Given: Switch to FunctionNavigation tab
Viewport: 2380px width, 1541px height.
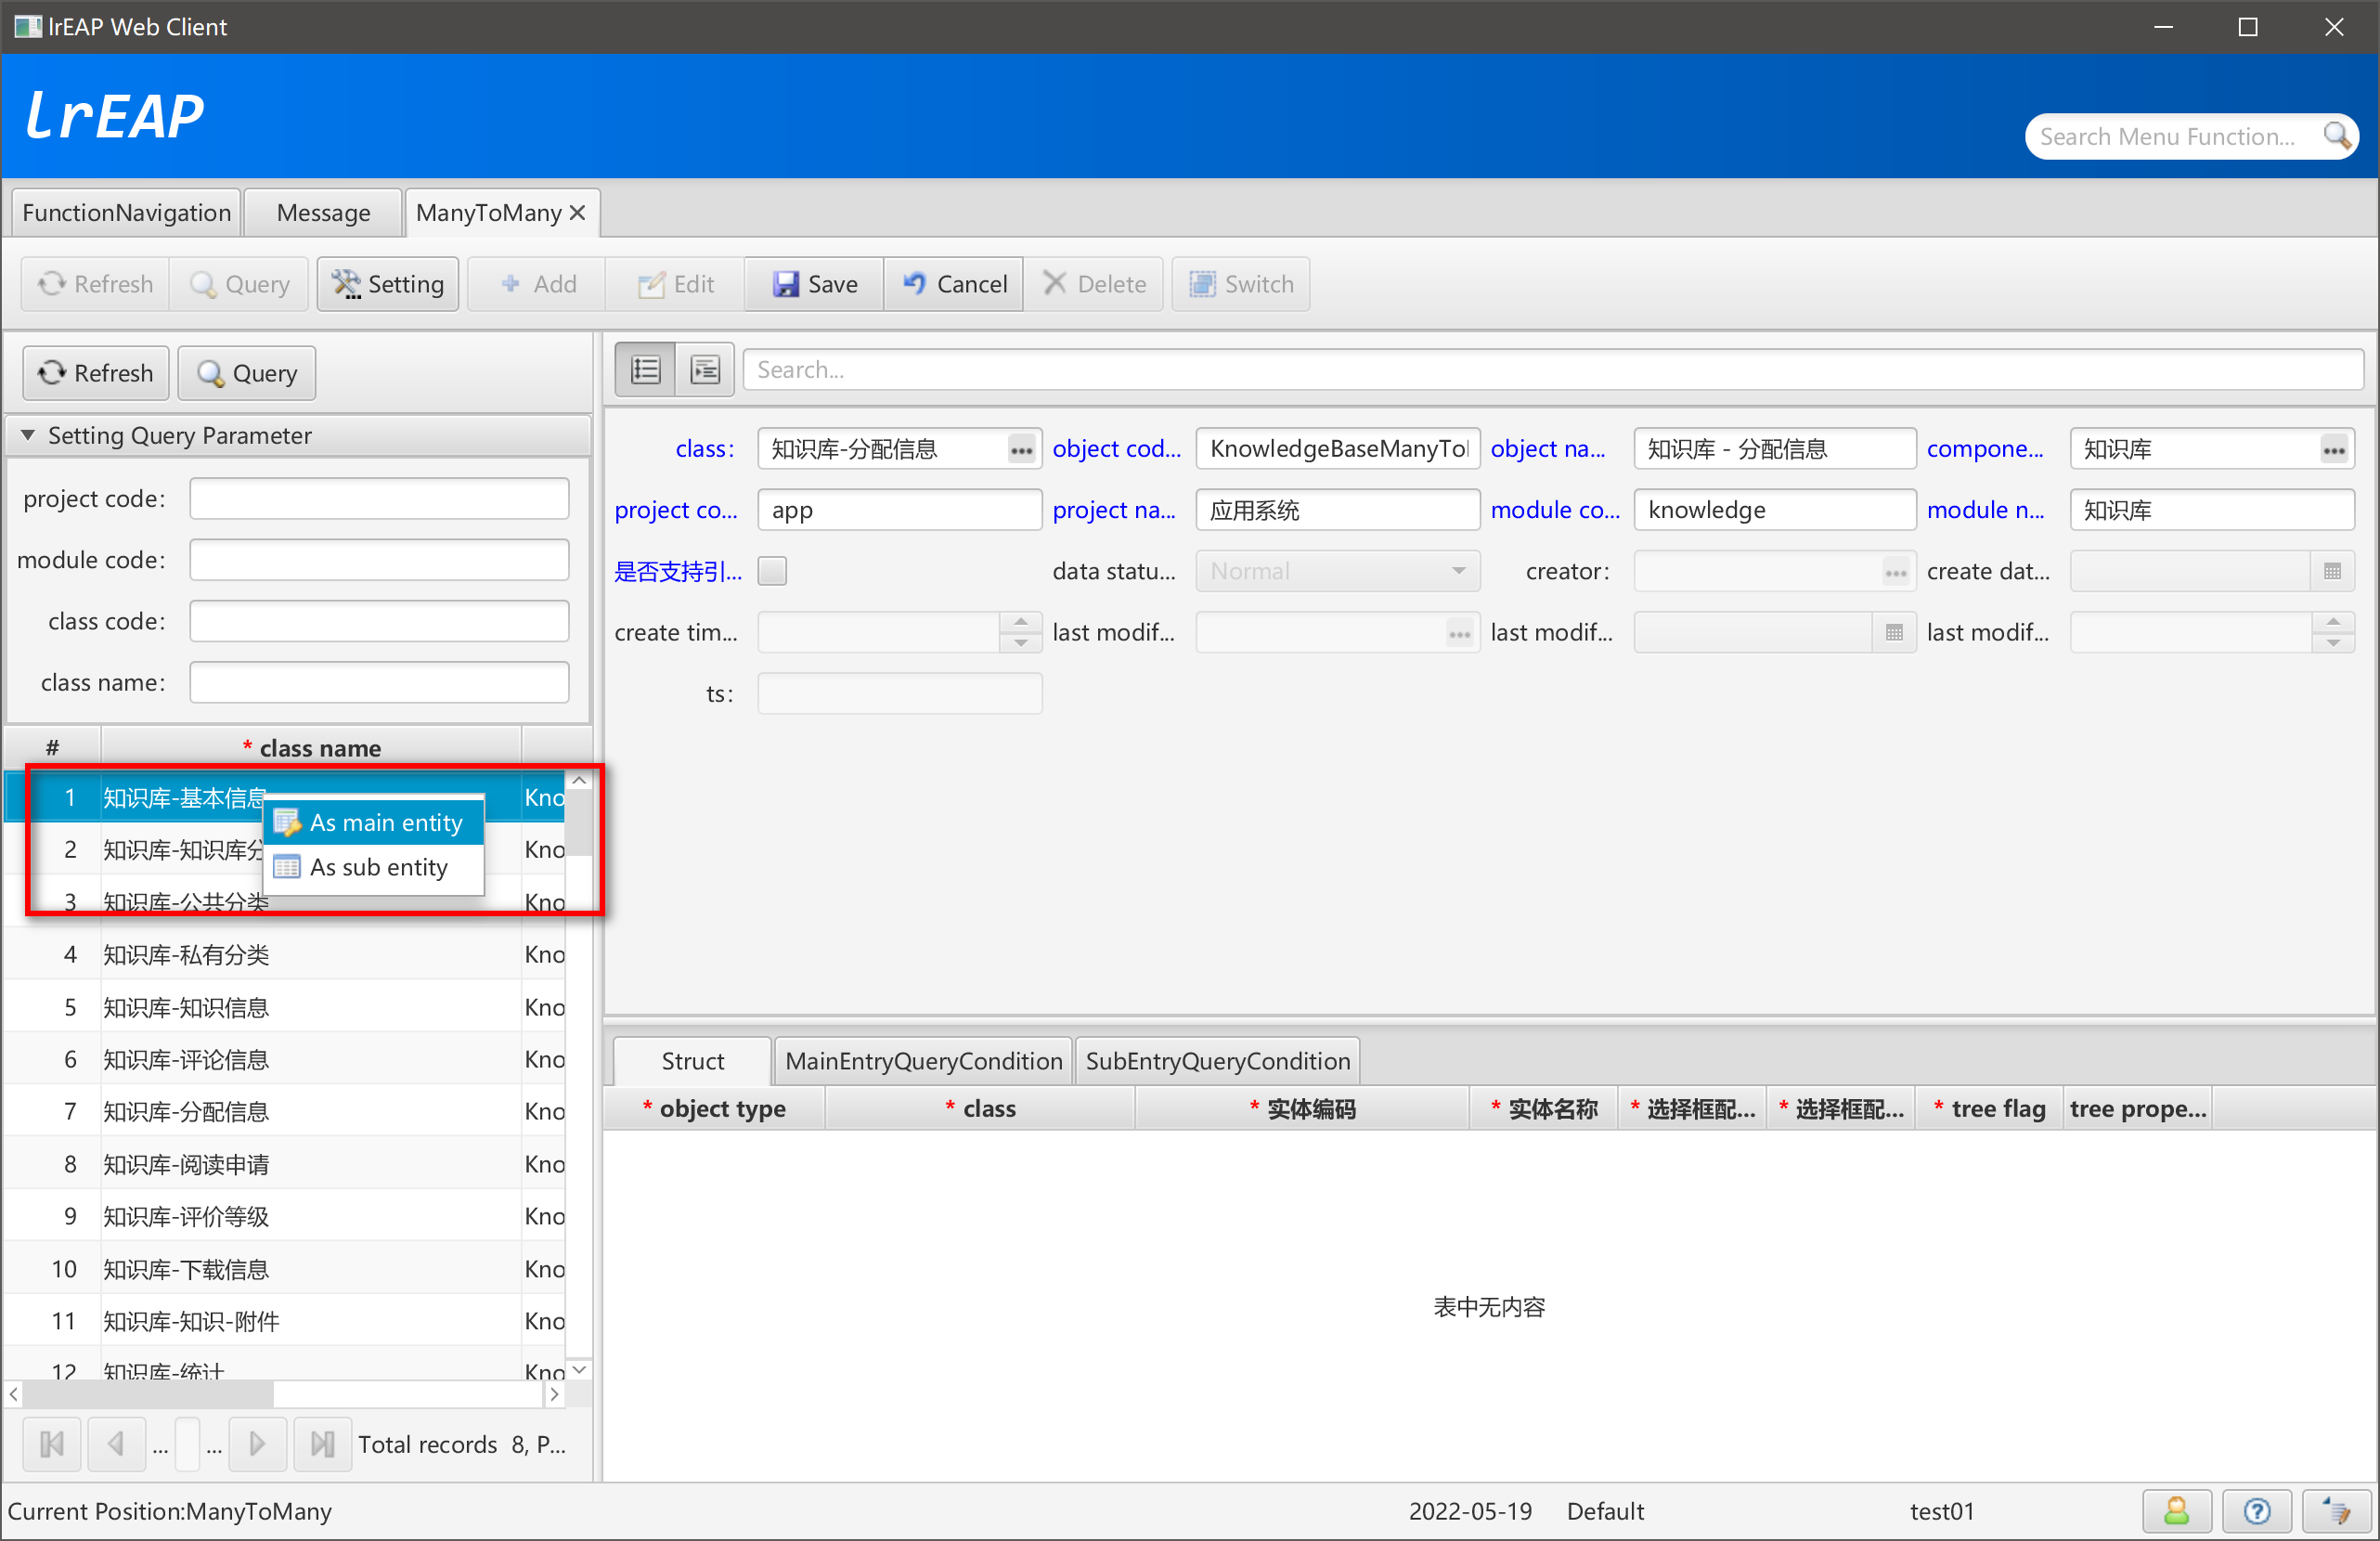Looking at the screenshot, I should pyautogui.click(x=126, y=213).
